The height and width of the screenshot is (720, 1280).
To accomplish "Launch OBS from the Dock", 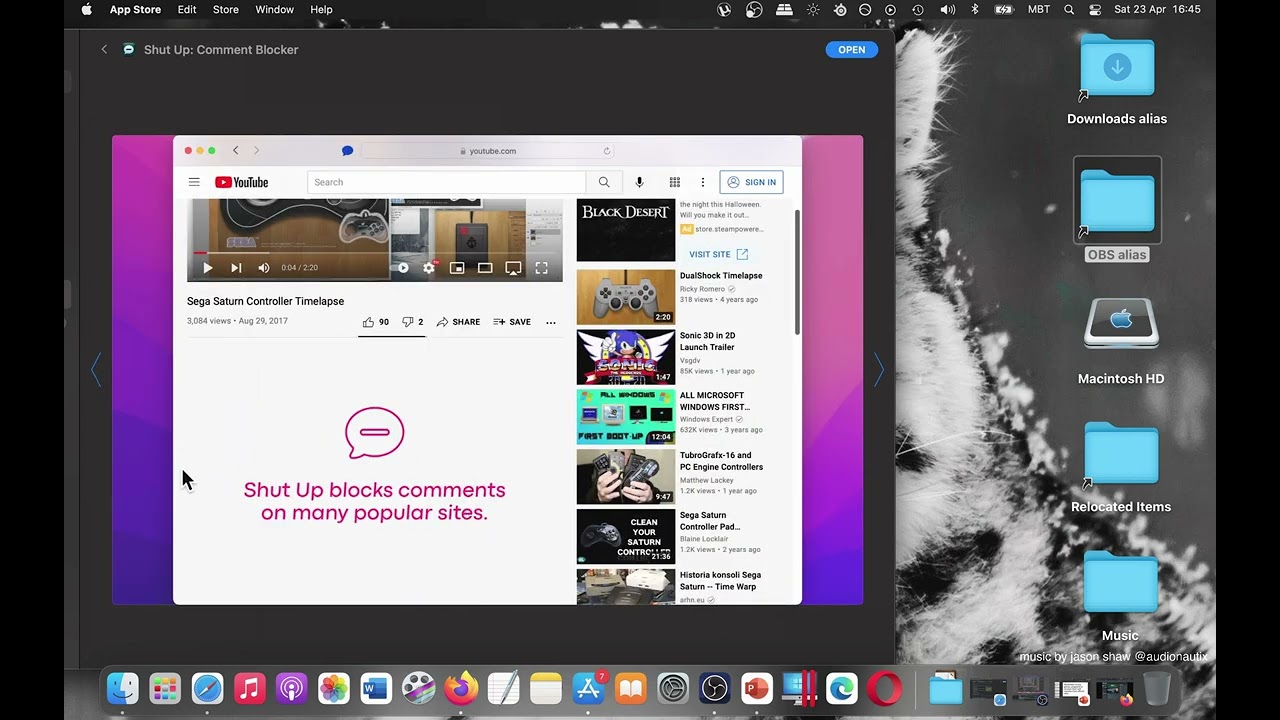I will [715, 688].
